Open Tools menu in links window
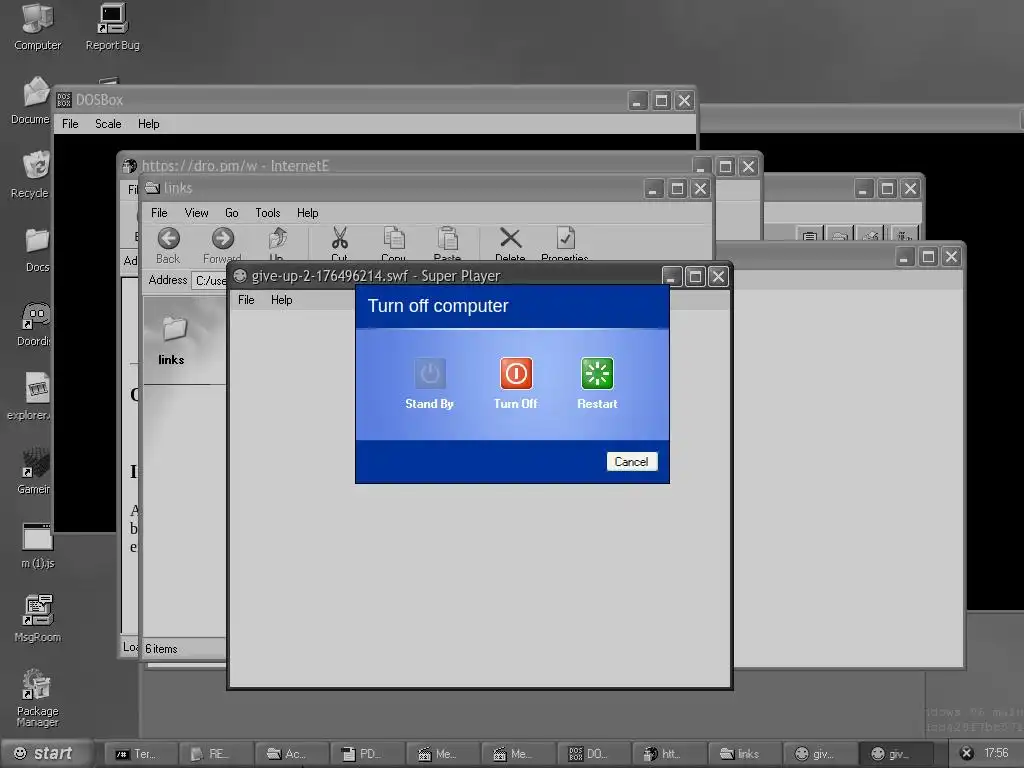Viewport: 1024px width, 768px height. tap(267, 213)
